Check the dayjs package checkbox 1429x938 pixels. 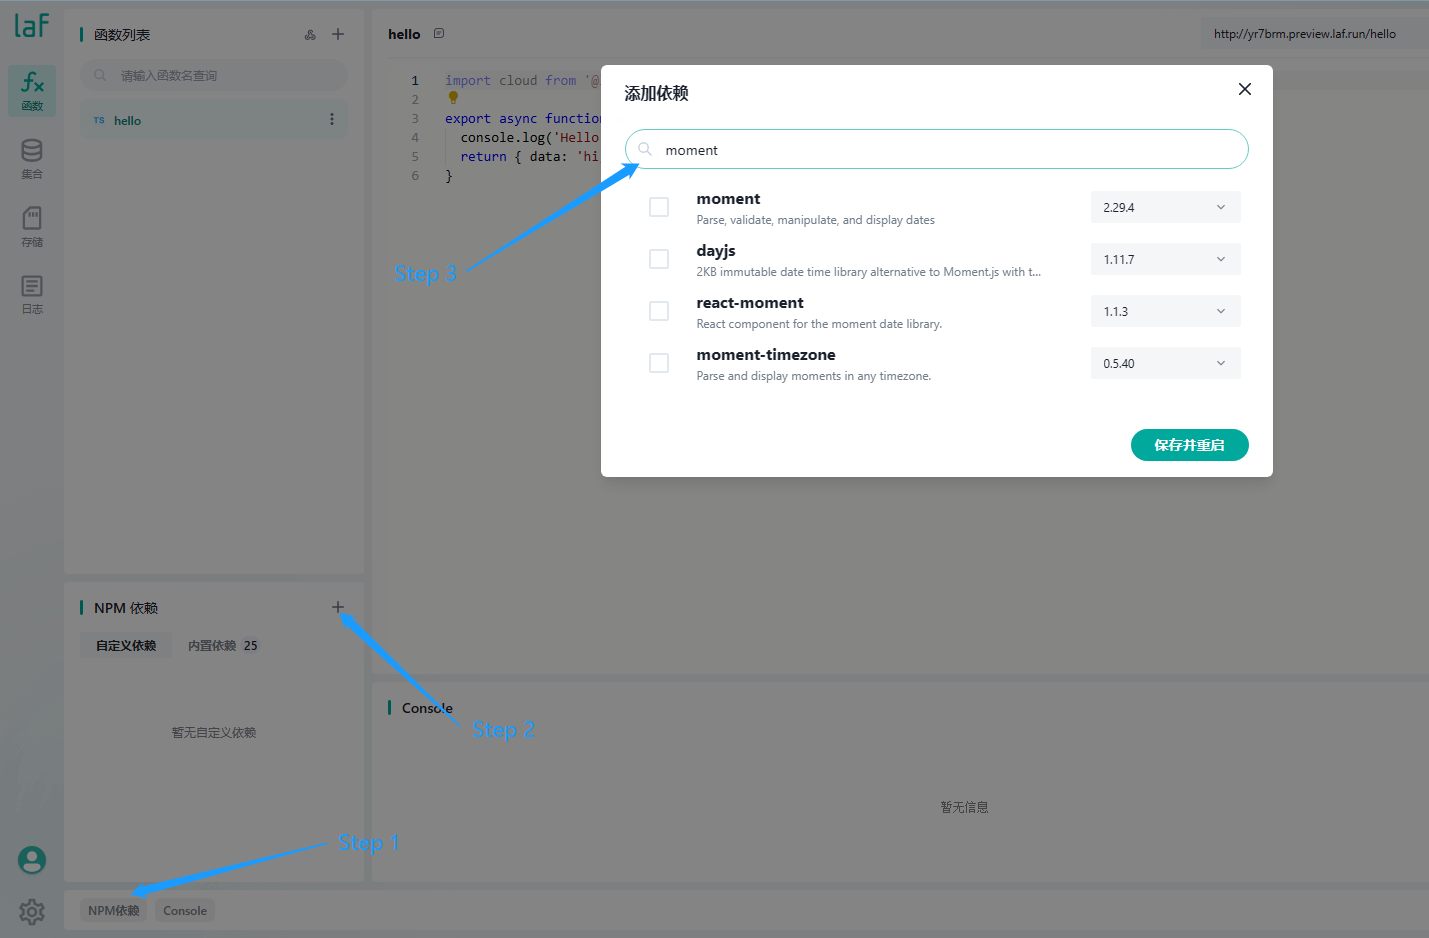659,259
